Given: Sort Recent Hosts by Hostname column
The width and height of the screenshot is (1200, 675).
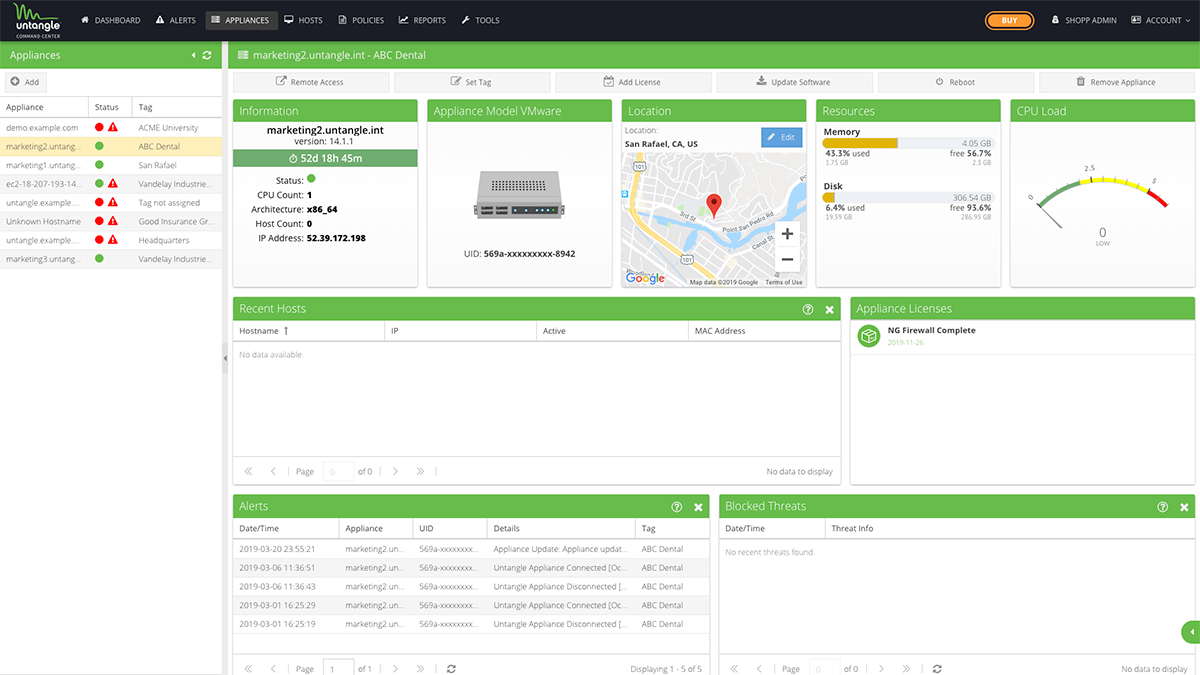Looking at the screenshot, I should point(309,331).
